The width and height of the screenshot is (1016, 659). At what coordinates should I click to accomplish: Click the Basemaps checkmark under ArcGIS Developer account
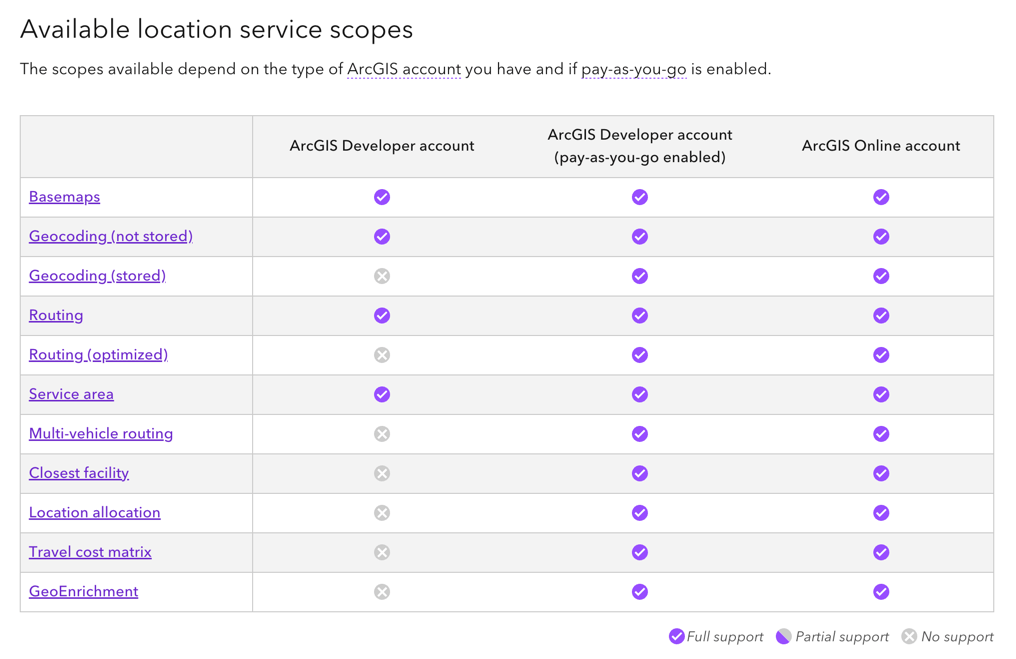point(382,197)
